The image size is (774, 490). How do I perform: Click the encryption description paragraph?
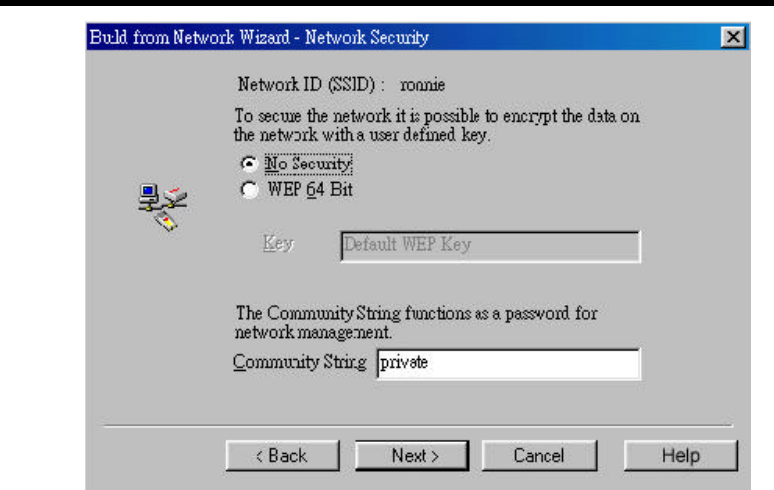[436, 125]
